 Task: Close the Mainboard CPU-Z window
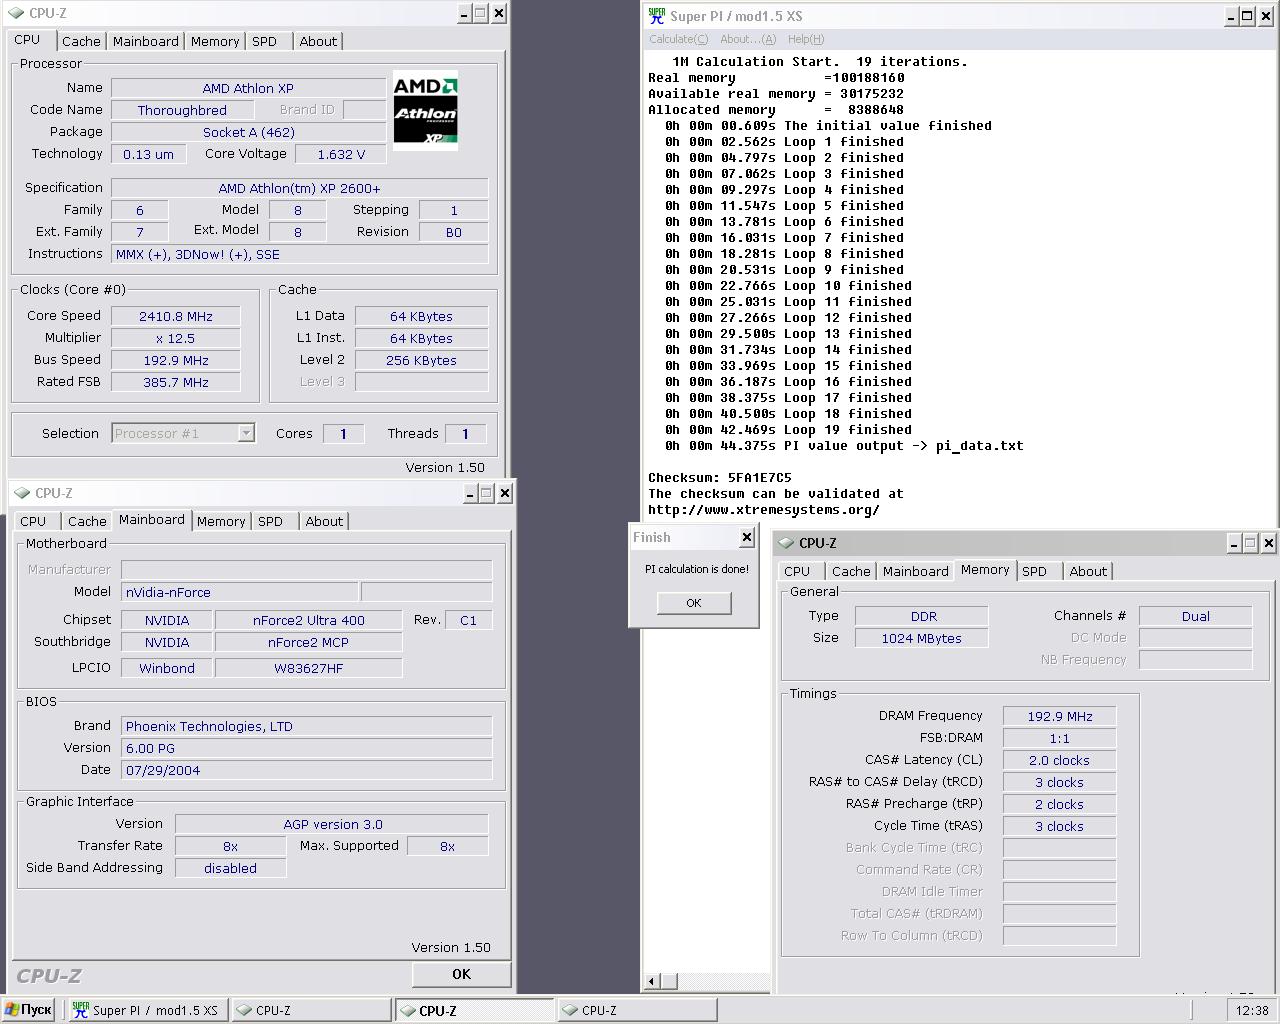point(505,493)
